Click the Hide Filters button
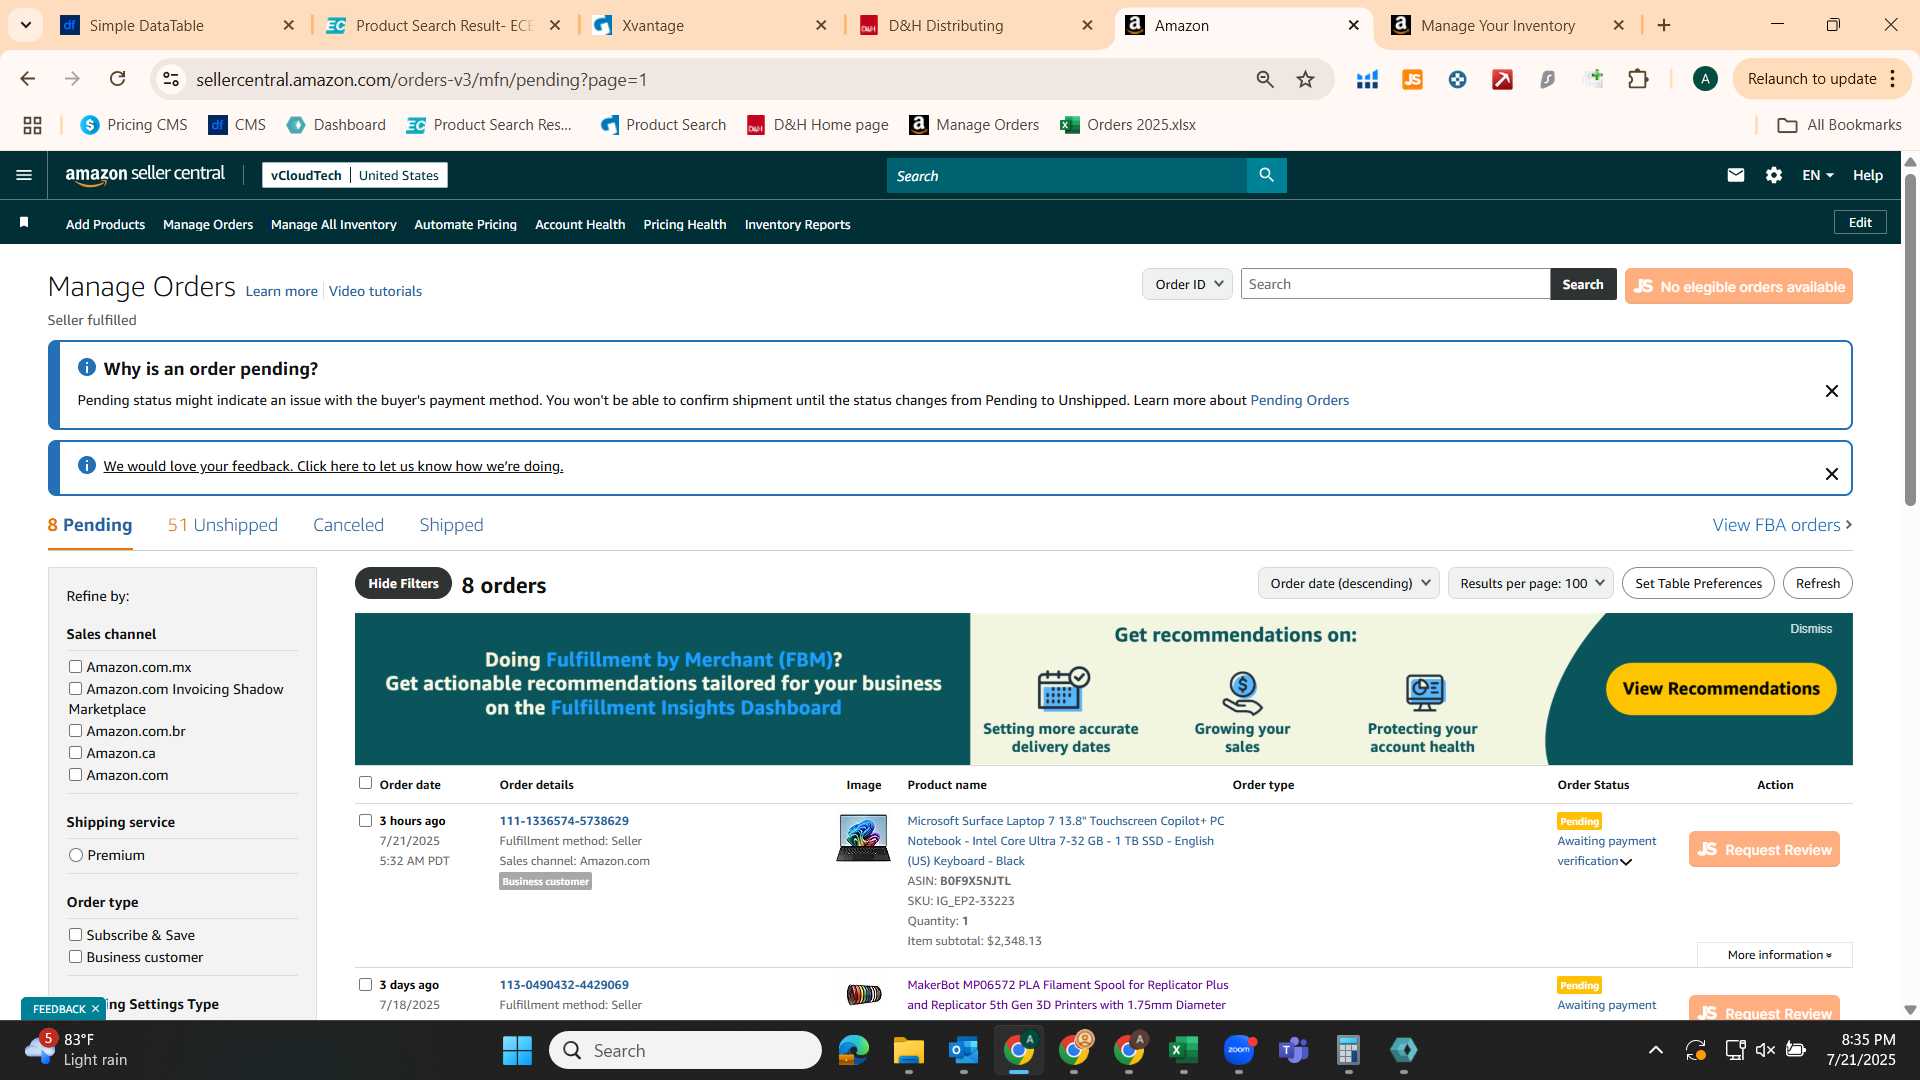Screen dimensions: 1920x1080 click(403, 583)
